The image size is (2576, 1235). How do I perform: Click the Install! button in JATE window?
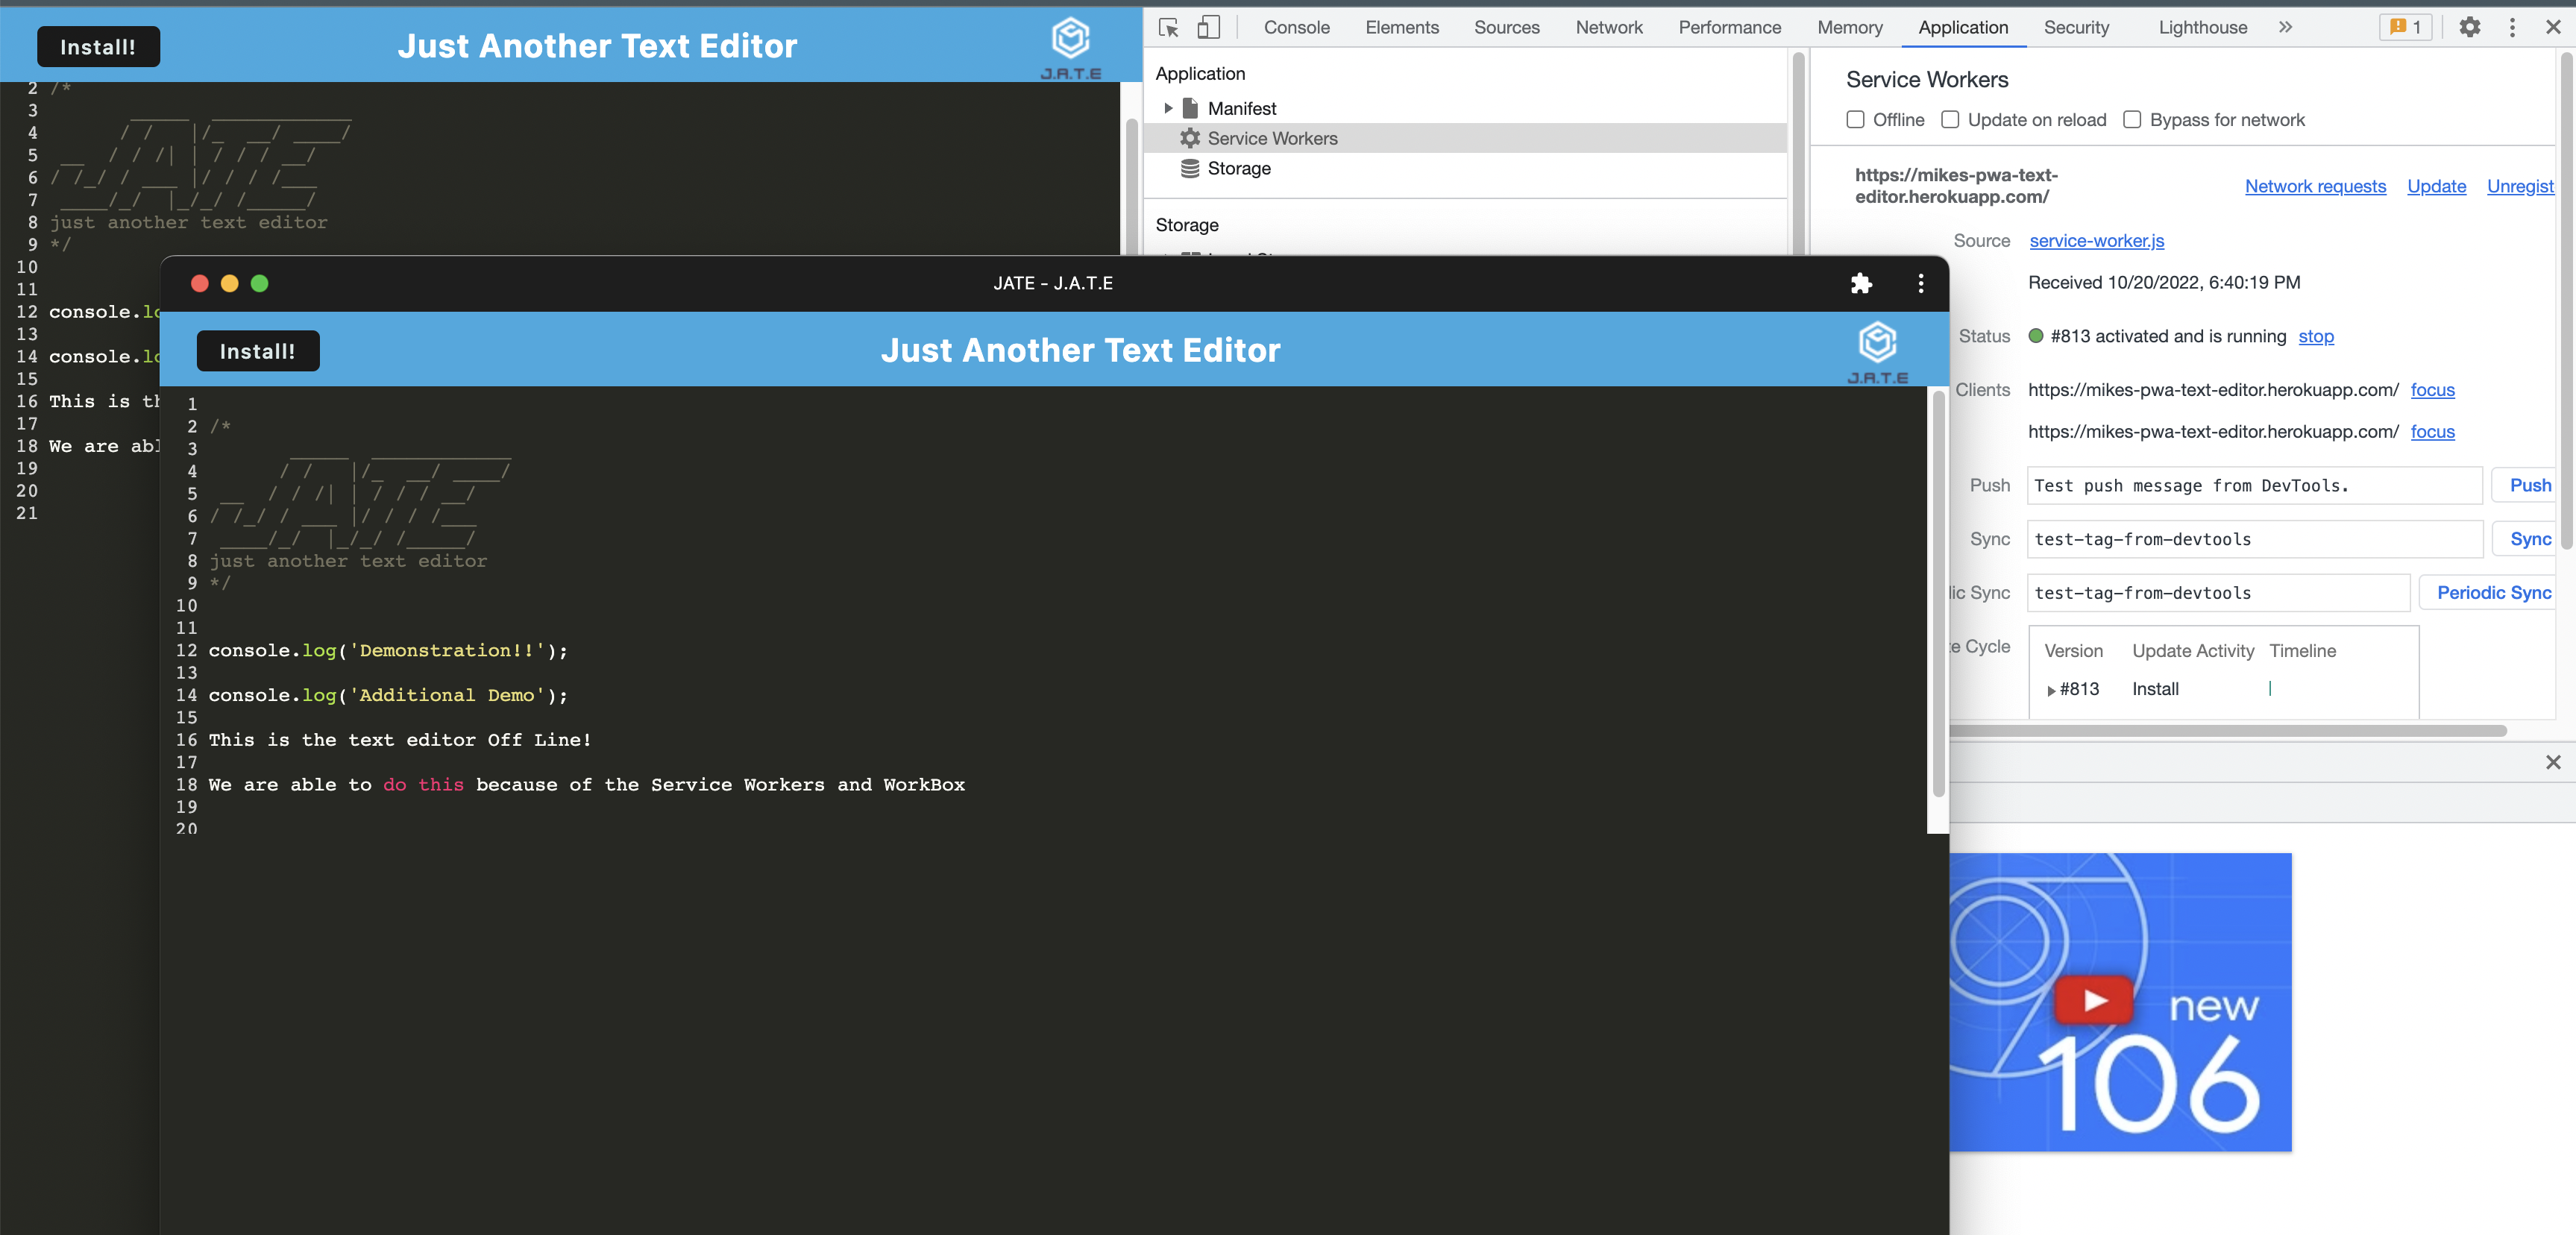pos(257,350)
